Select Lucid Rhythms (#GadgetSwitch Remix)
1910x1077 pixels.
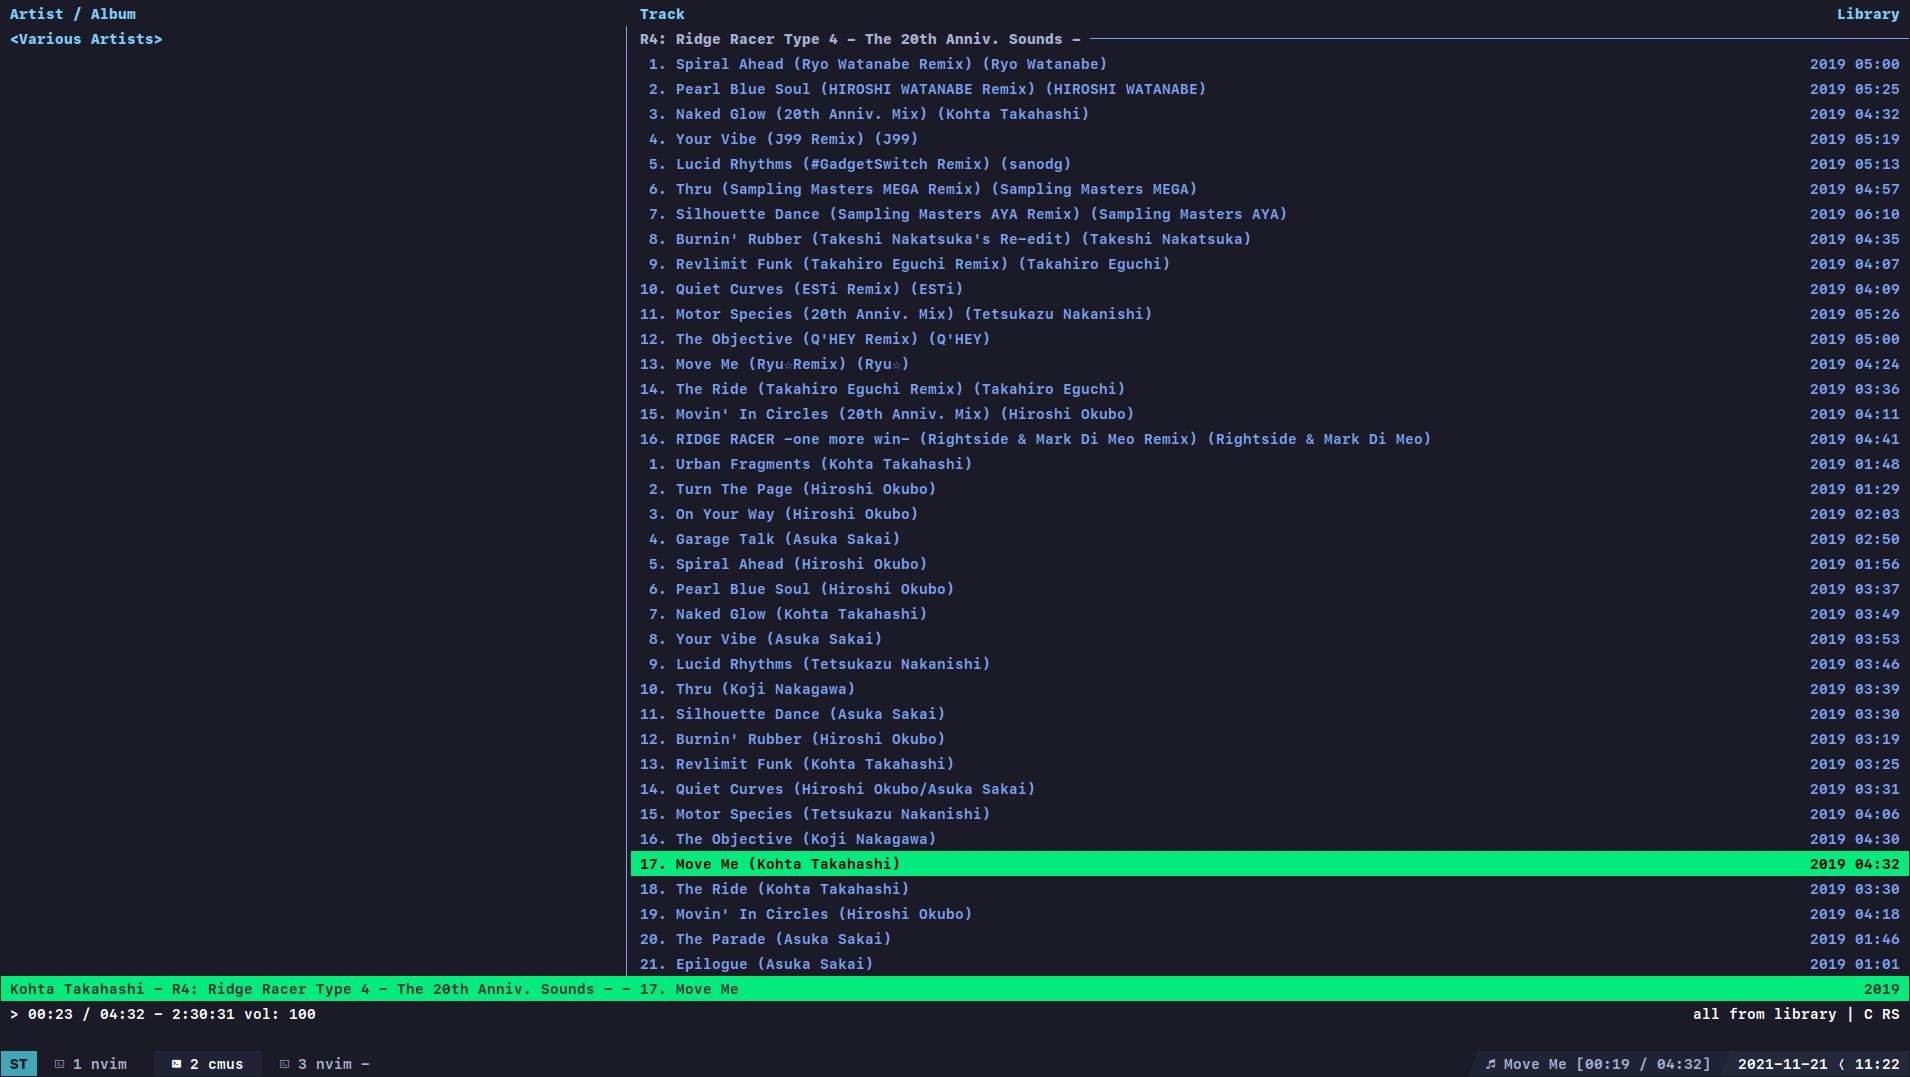click(1270, 164)
